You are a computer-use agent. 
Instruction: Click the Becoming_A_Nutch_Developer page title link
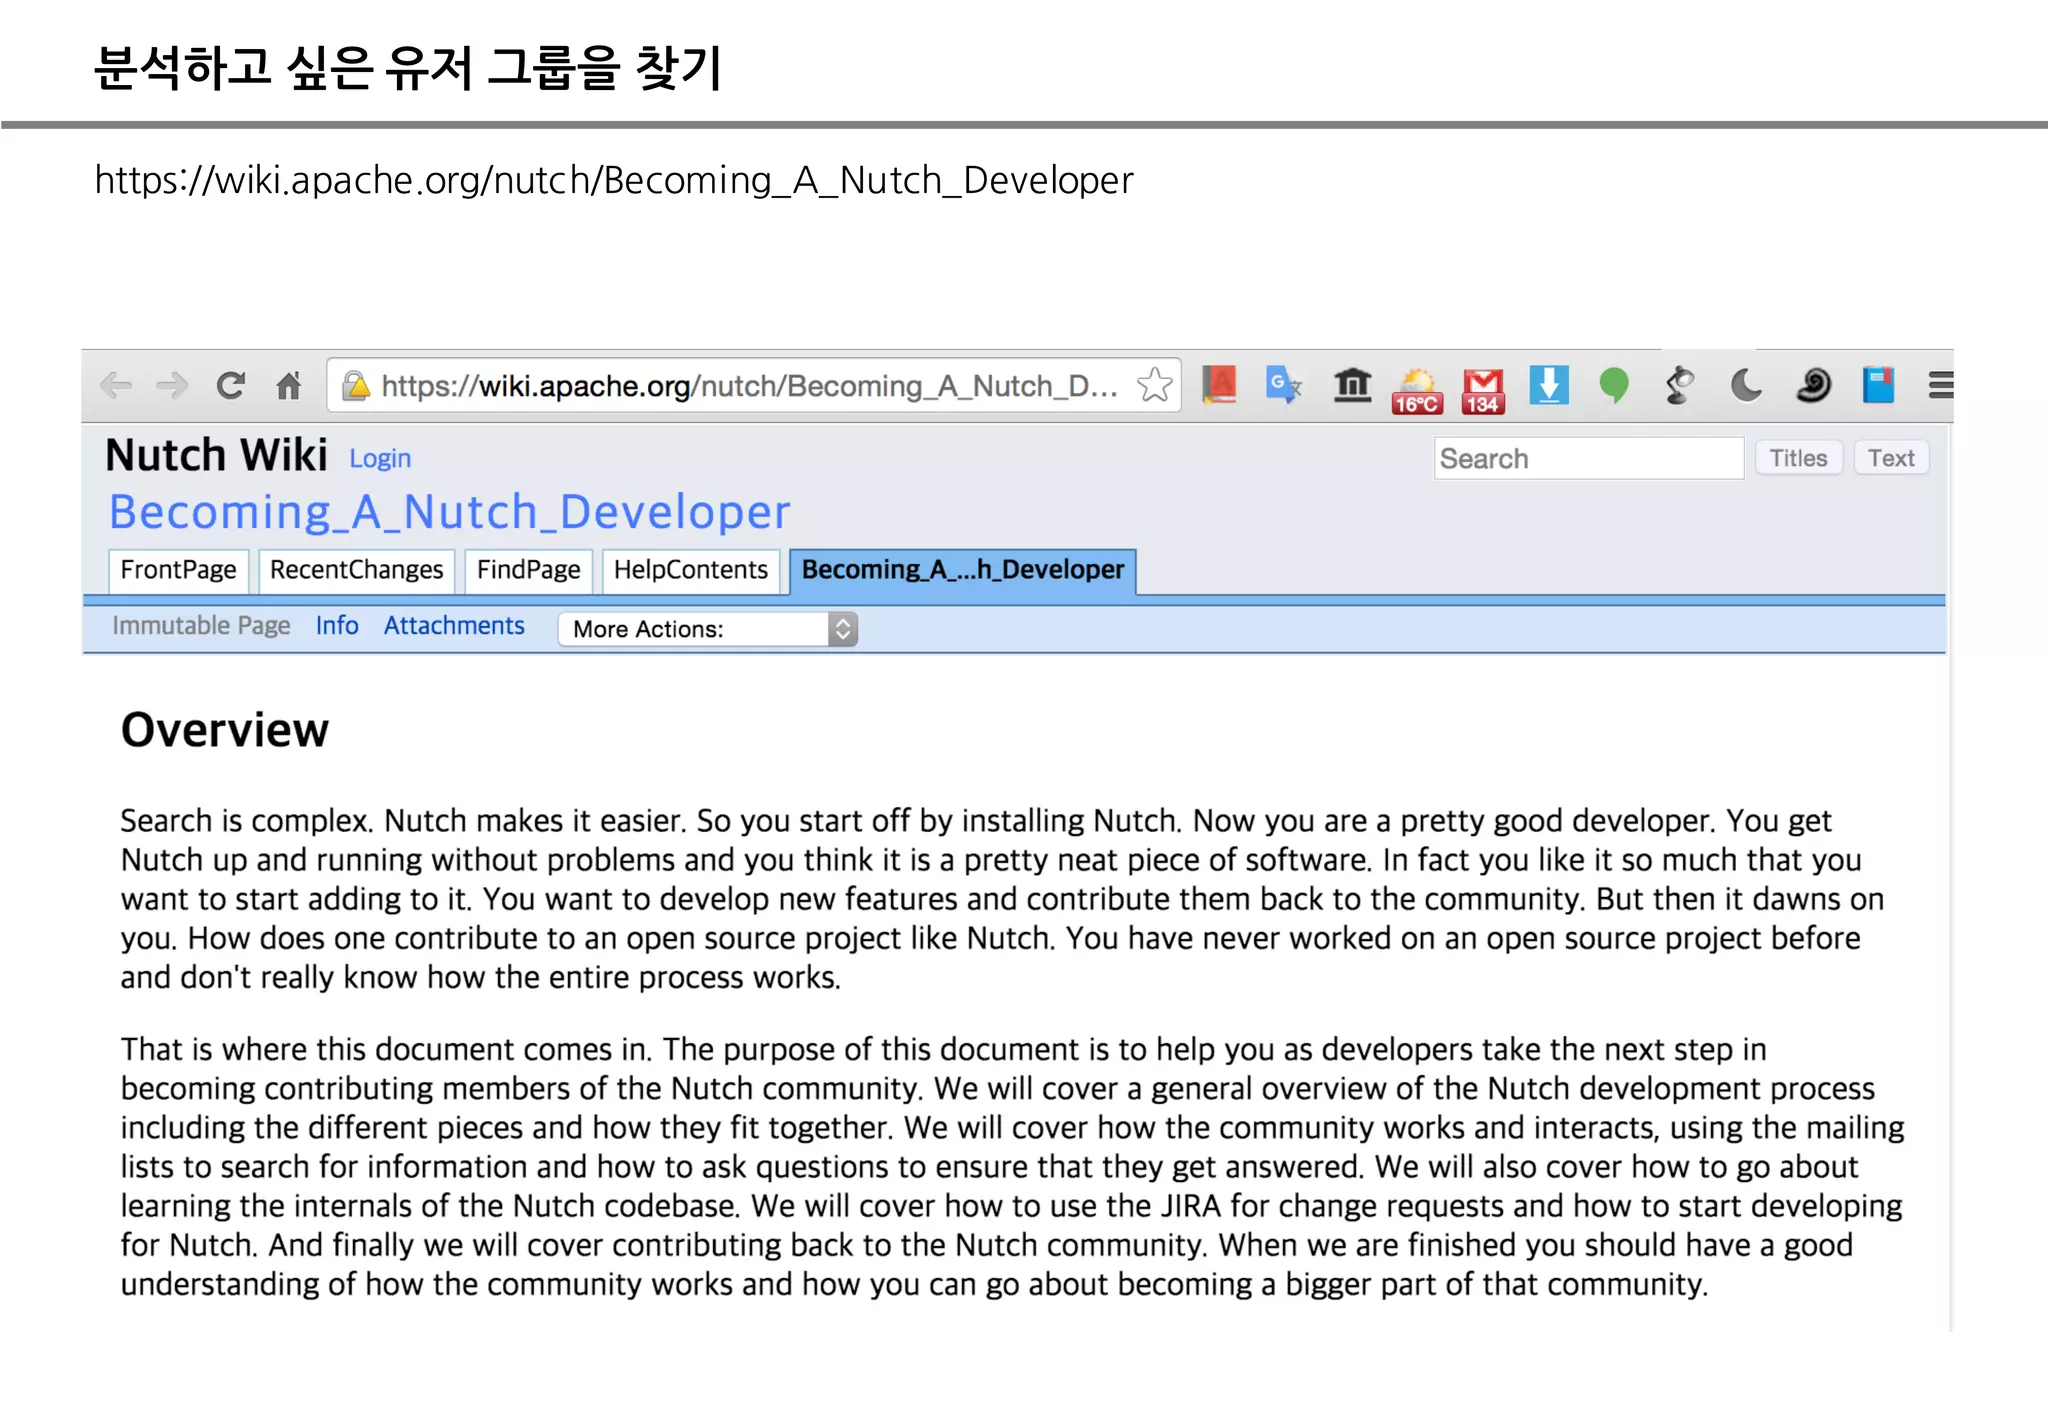point(449,512)
